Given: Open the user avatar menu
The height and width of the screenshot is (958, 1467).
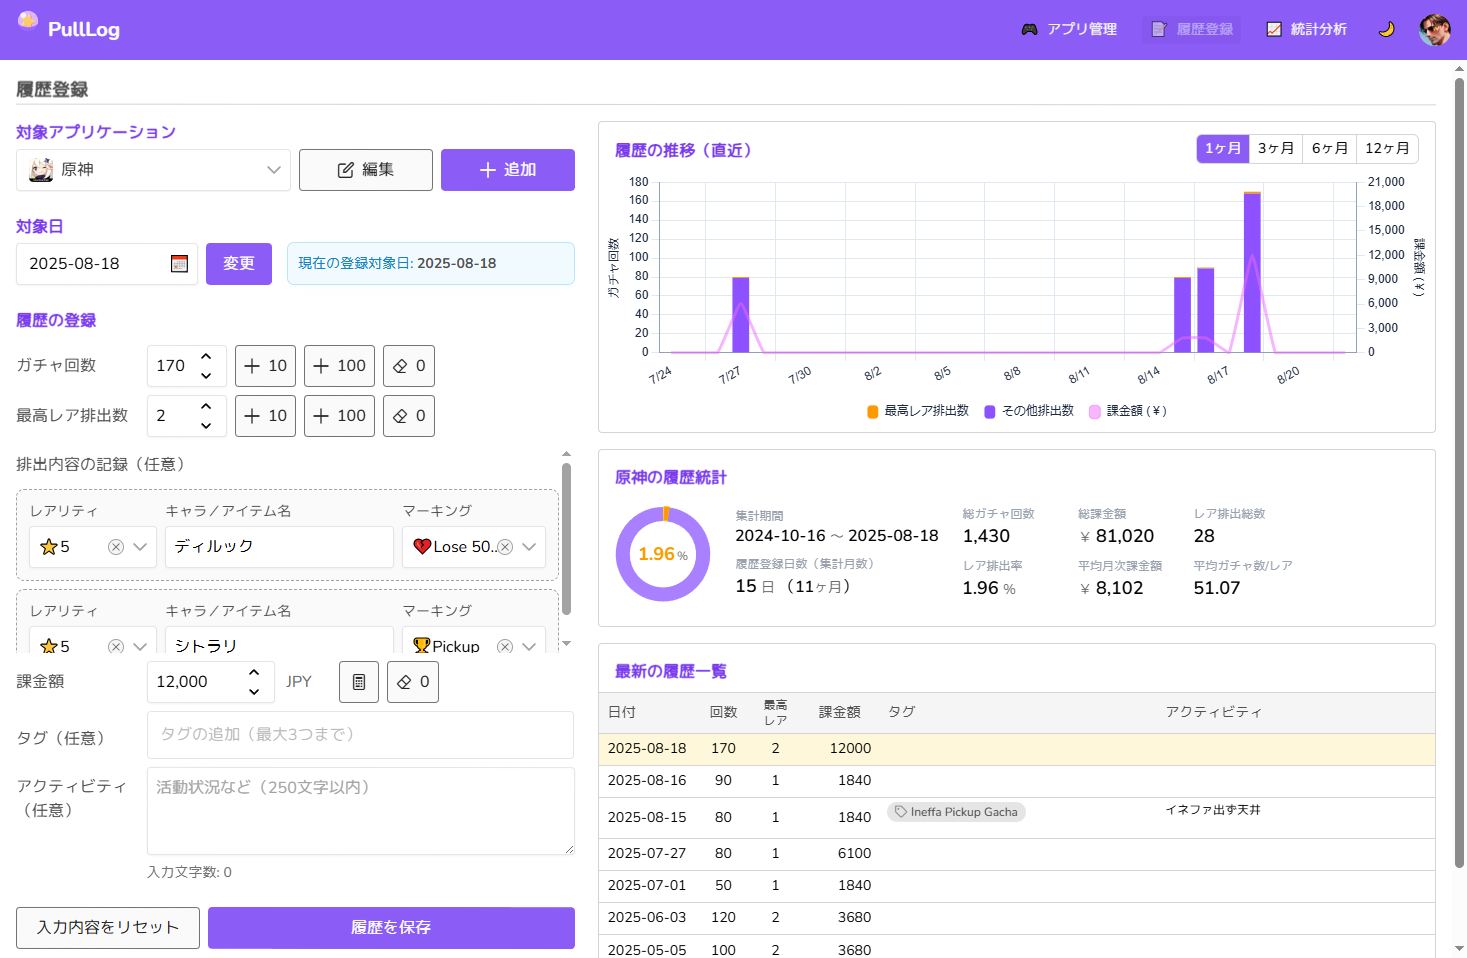Looking at the screenshot, I should coord(1434,29).
